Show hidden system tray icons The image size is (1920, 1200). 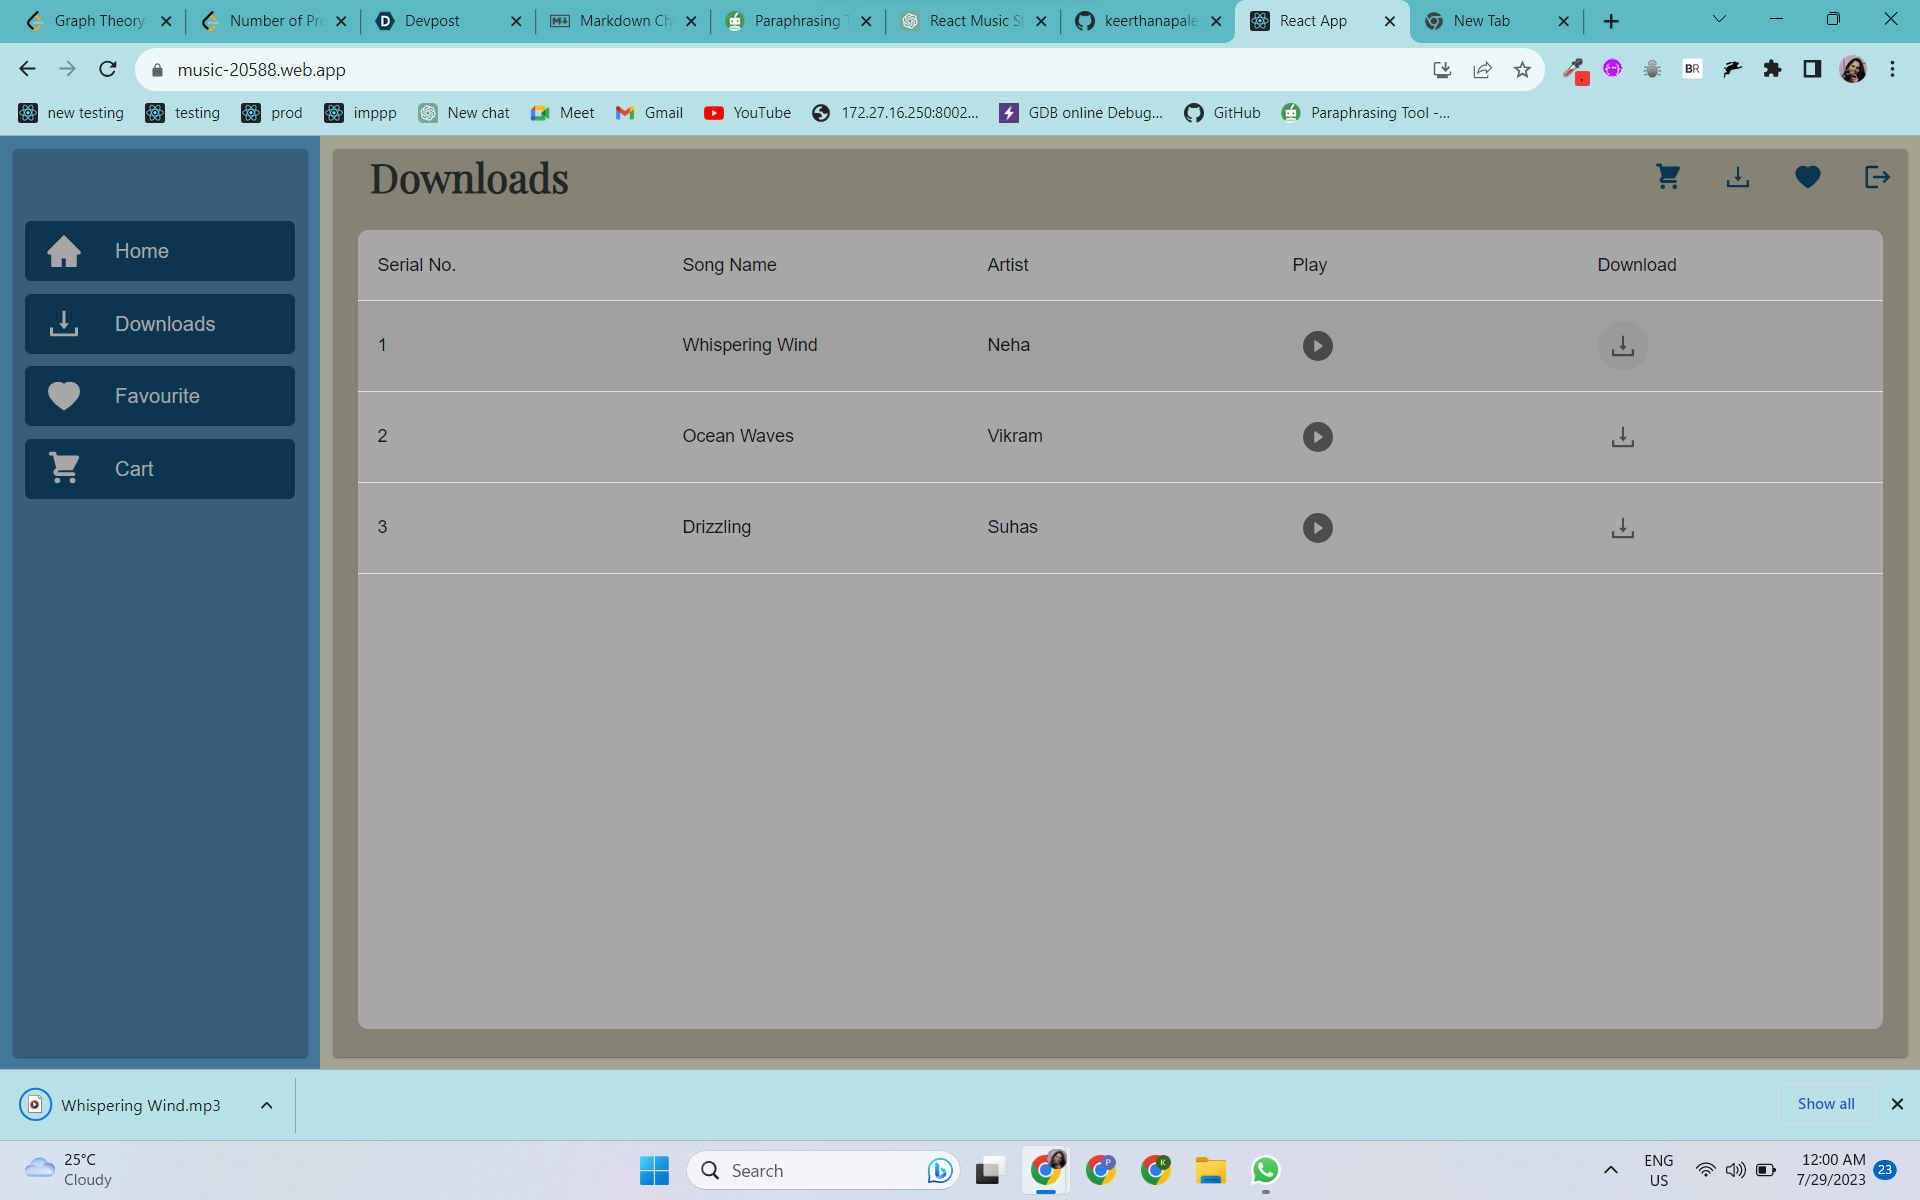coord(1610,1170)
